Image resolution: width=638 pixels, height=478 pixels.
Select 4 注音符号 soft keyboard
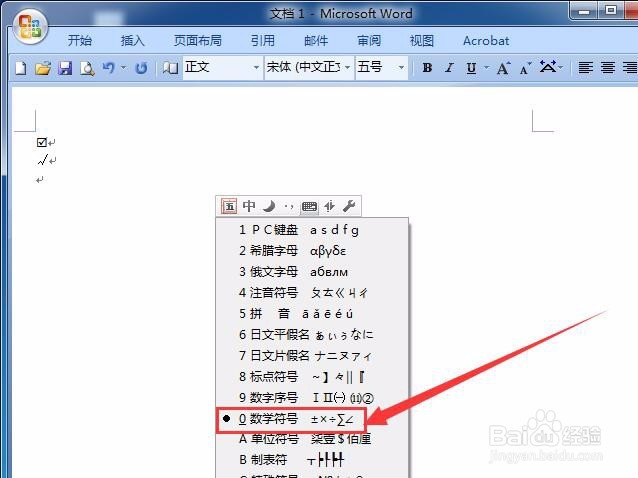(x=312, y=292)
